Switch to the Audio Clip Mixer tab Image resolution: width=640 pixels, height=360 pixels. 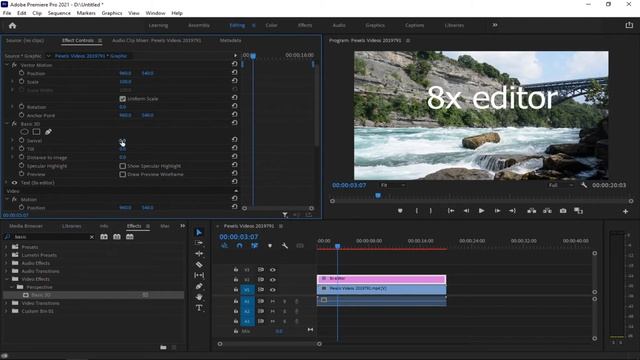(x=156, y=40)
